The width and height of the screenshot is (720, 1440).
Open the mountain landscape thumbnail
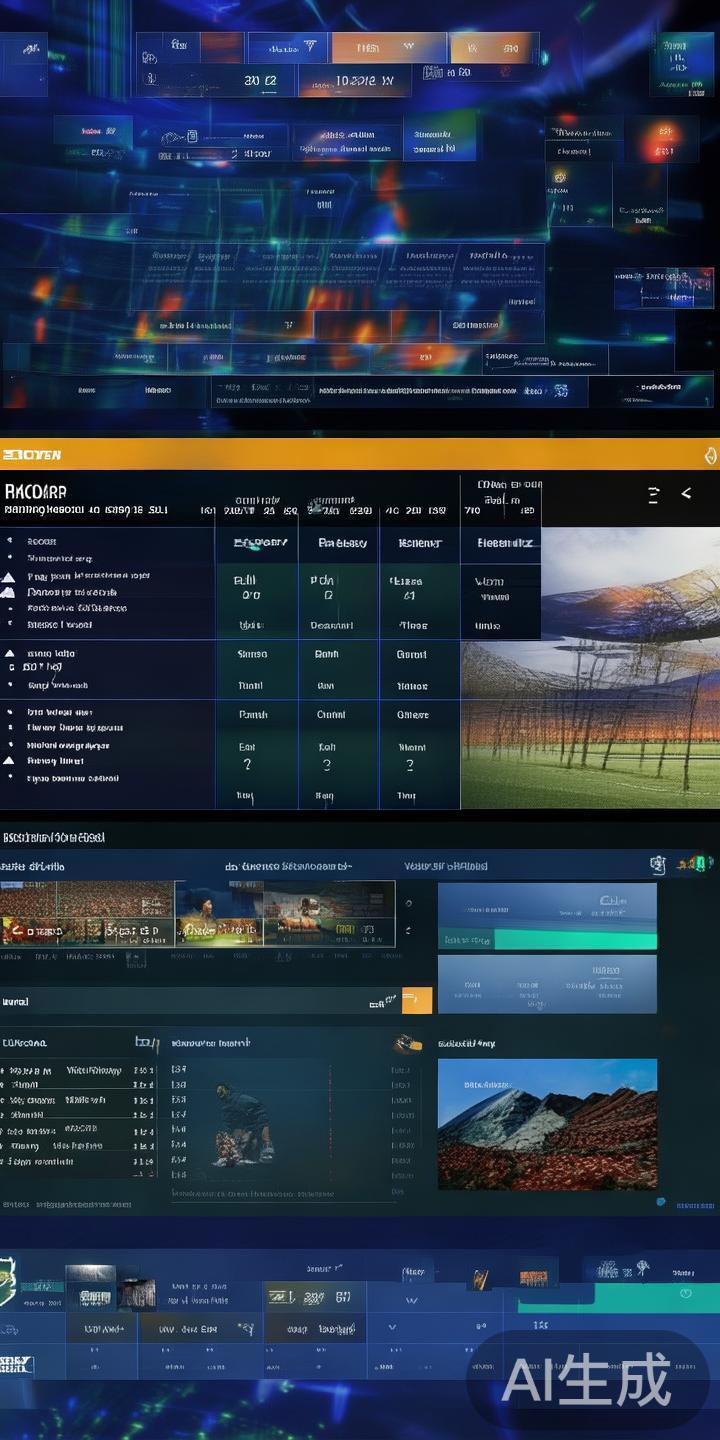point(547,1124)
